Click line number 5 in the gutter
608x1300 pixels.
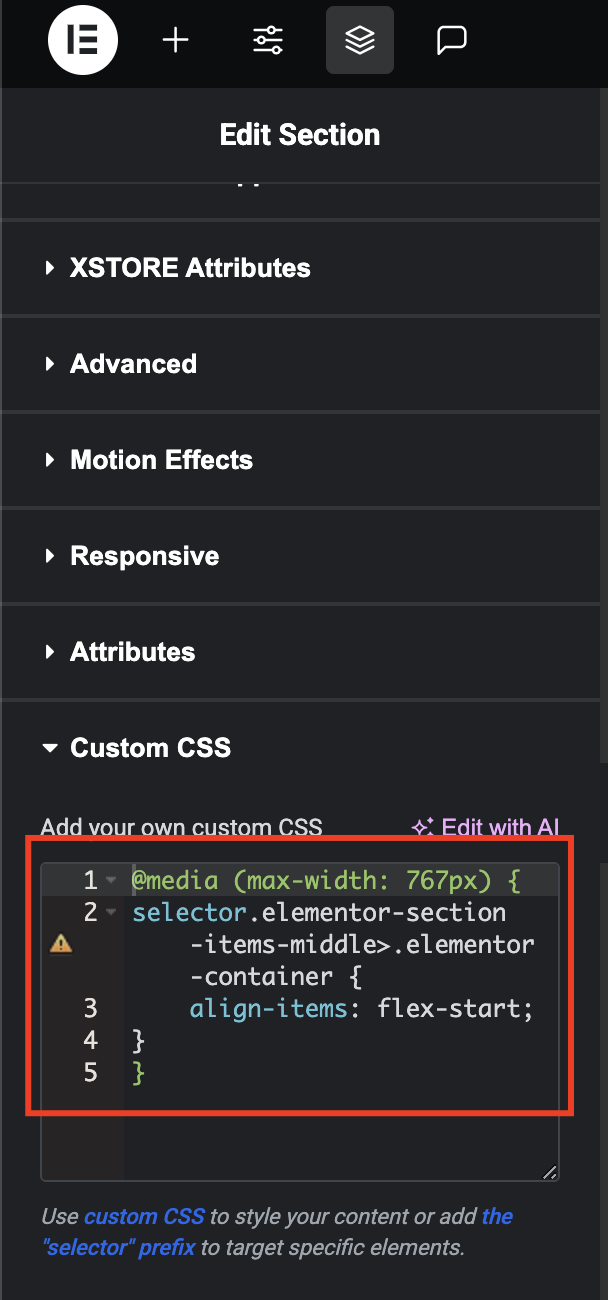click(91, 1073)
